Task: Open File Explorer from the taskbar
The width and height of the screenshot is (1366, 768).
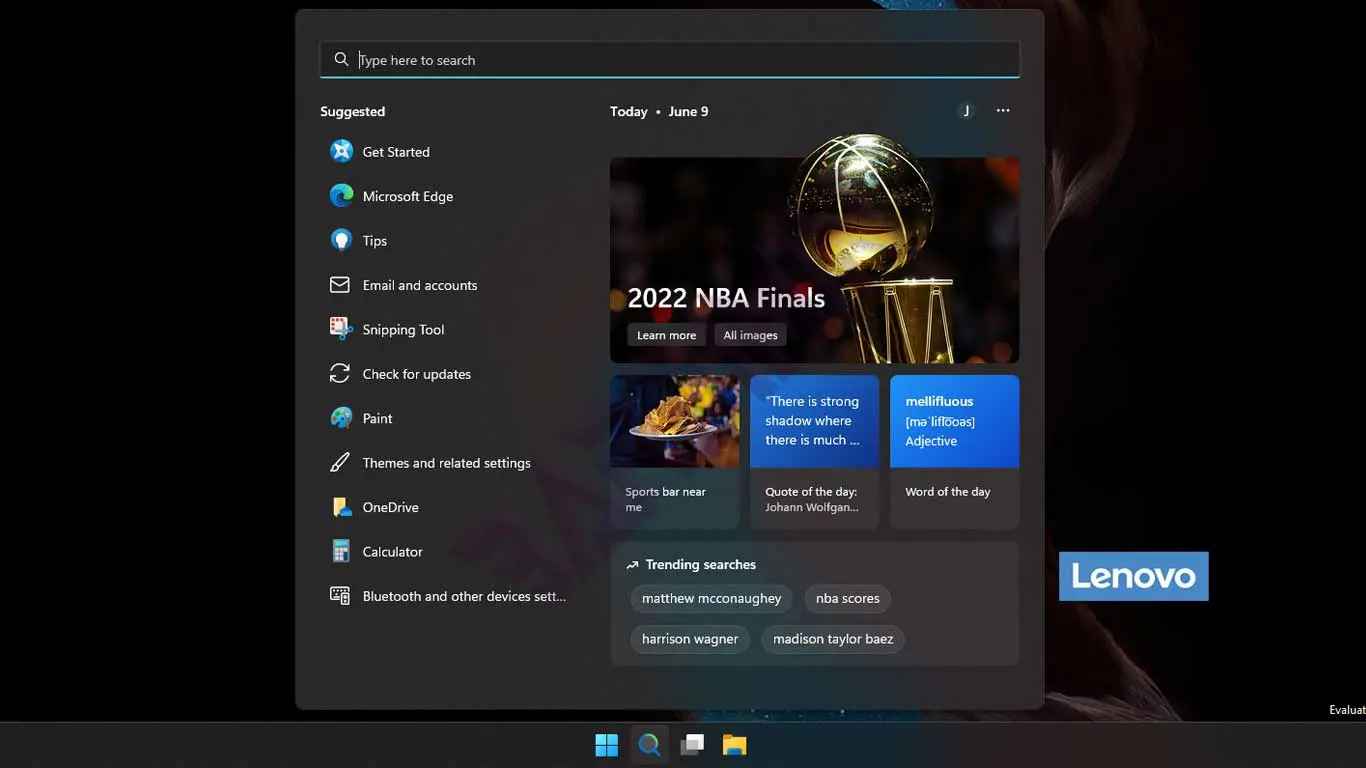Action: click(735, 745)
